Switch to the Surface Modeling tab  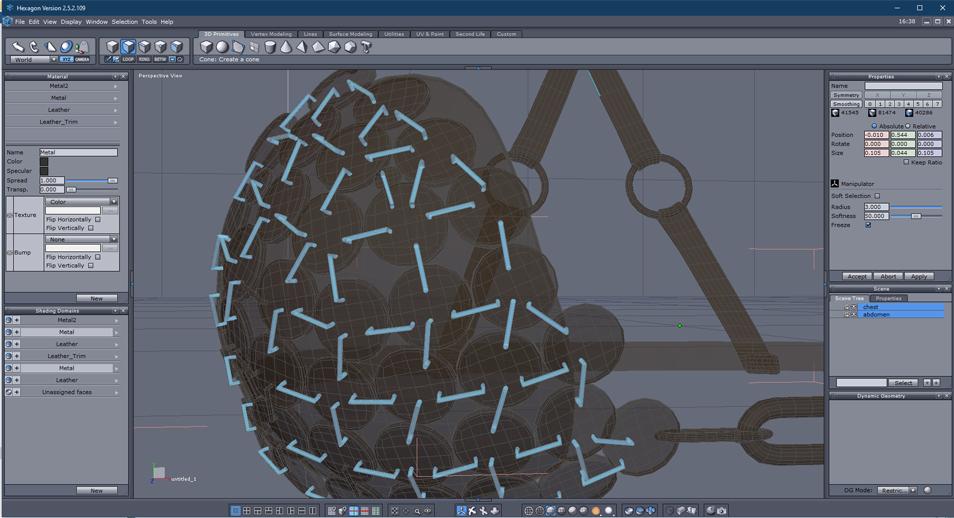click(x=350, y=34)
